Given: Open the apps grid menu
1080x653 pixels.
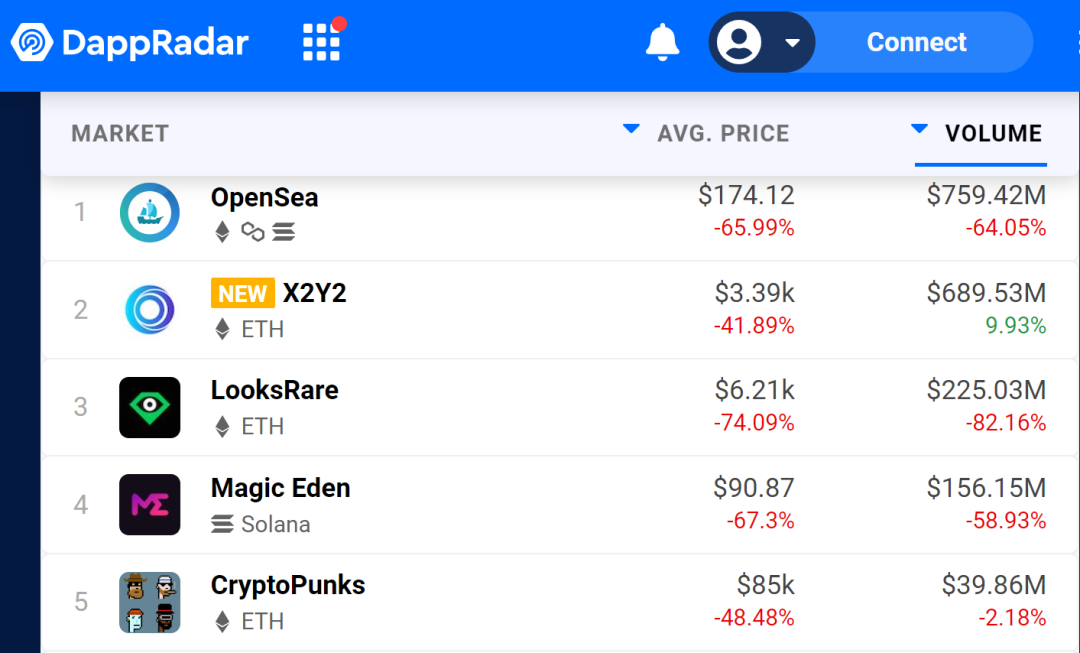Looking at the screenshot, I should [321, 42].
